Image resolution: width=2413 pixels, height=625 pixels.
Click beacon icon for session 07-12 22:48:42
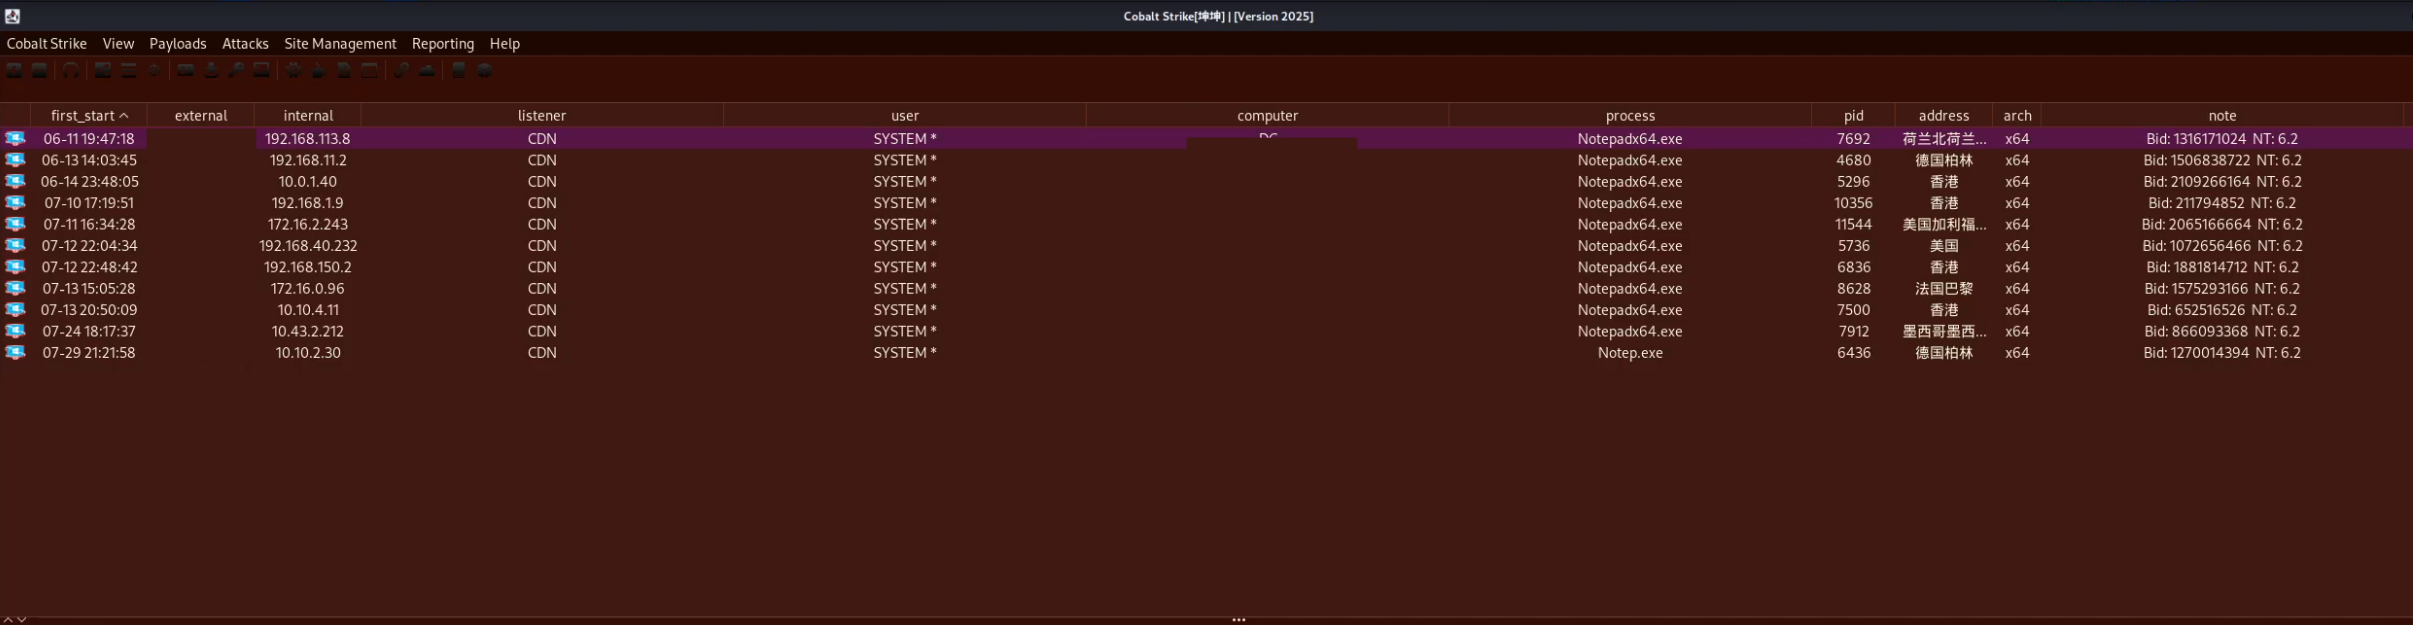[15, 267]
